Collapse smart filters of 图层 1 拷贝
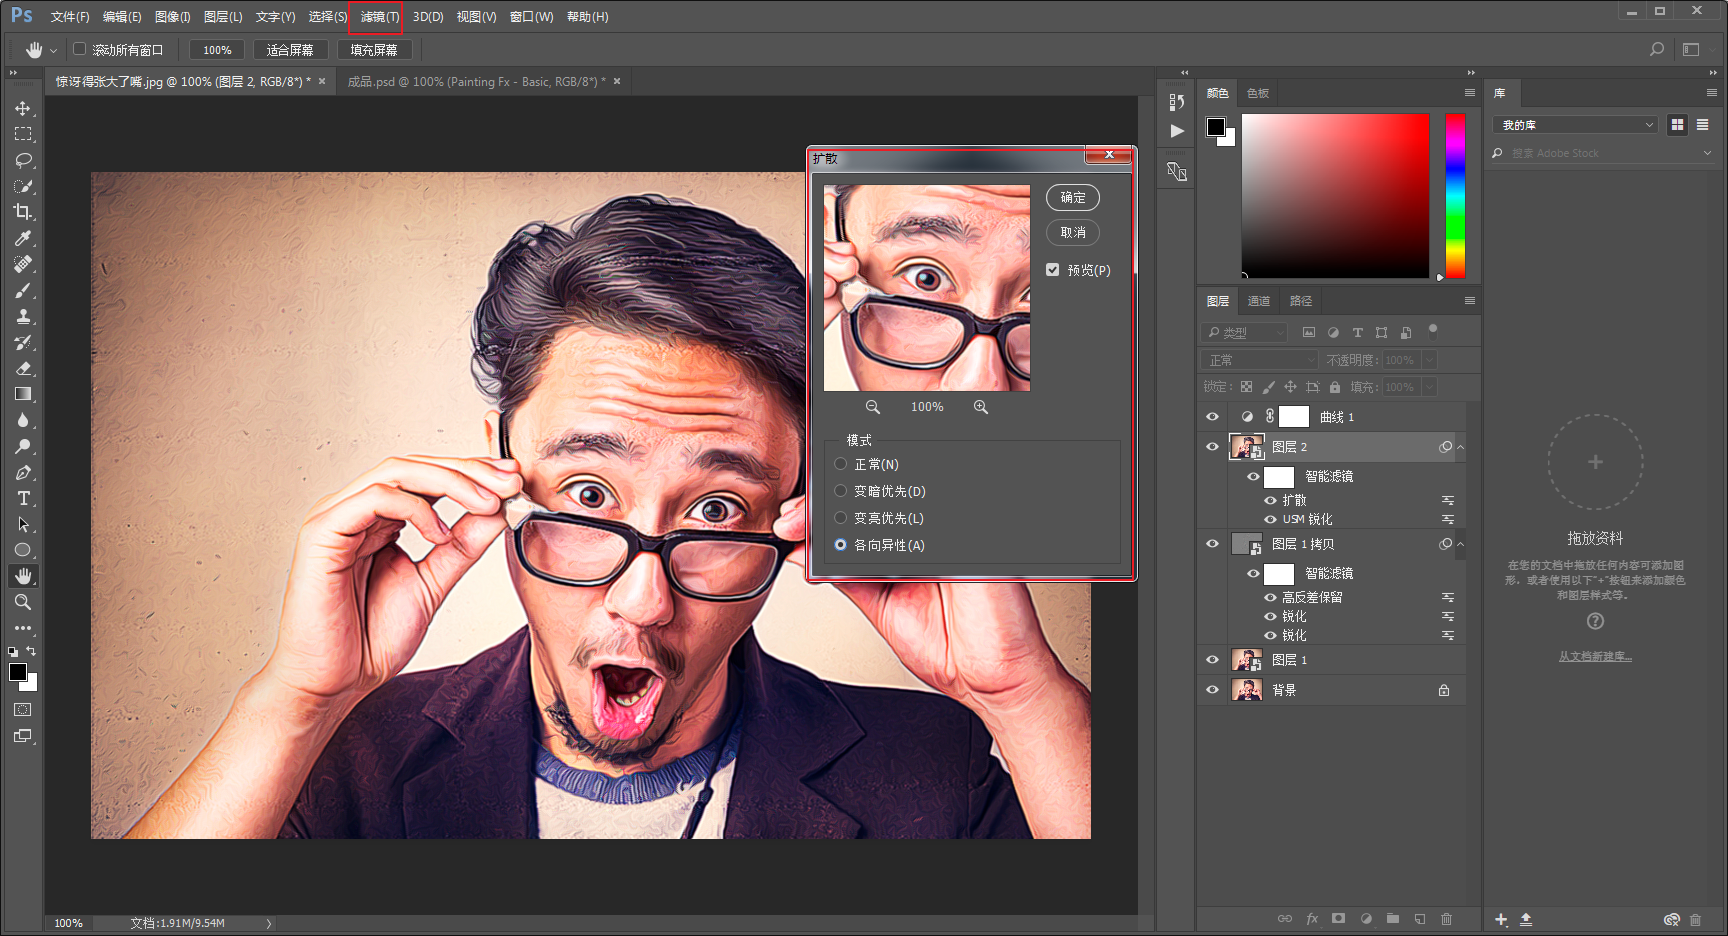This screenshot has width=1728, height=936. 1460,544
